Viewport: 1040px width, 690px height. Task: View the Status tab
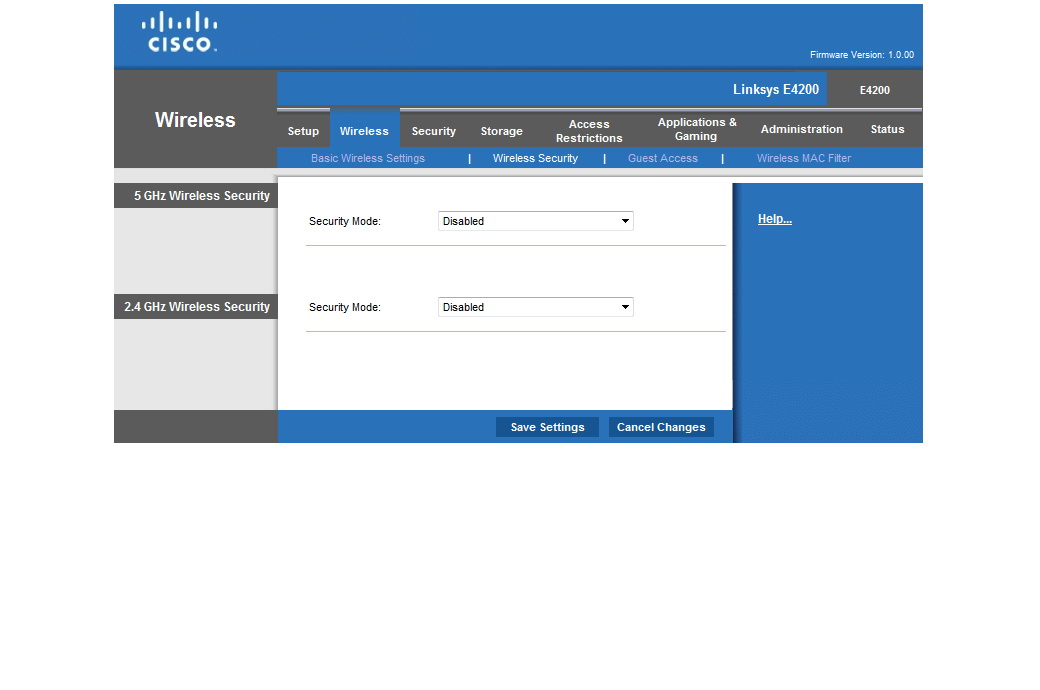coord(887,129)
